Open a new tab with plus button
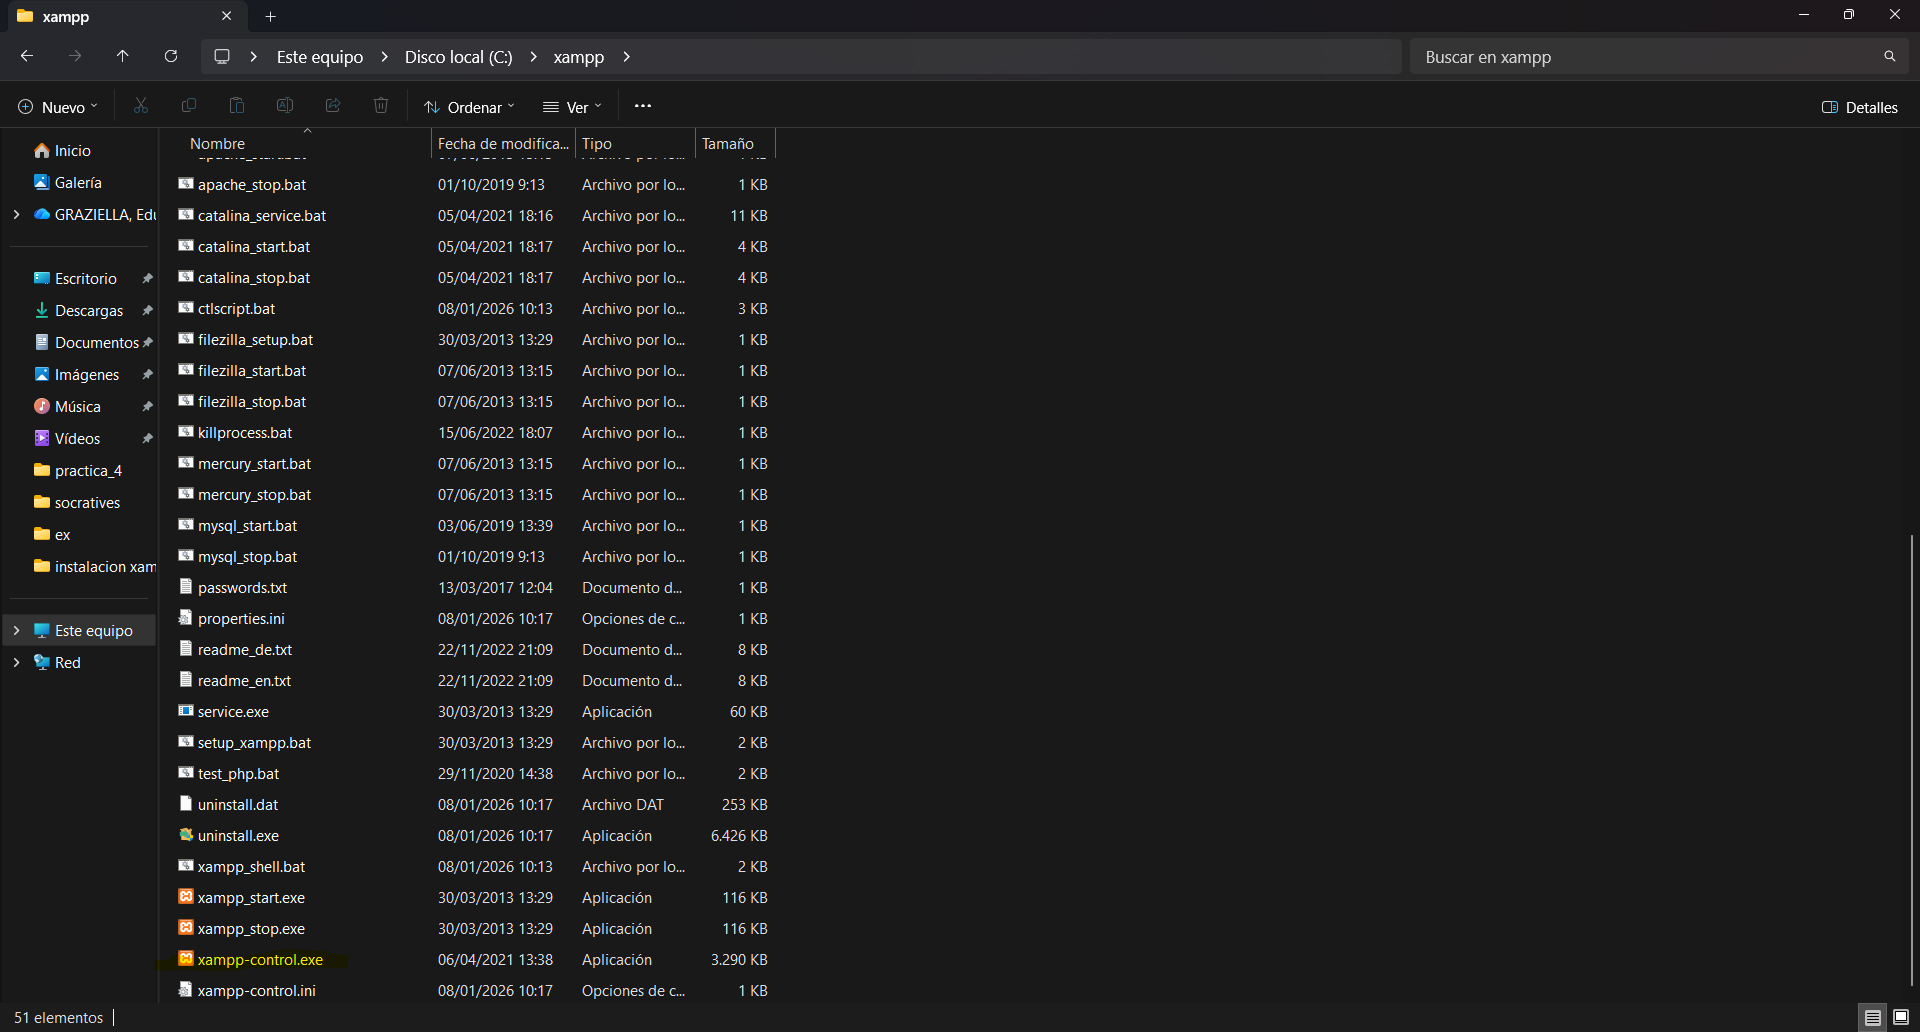The height and width of the screenshot is (1032, 1920). point(271,16)
